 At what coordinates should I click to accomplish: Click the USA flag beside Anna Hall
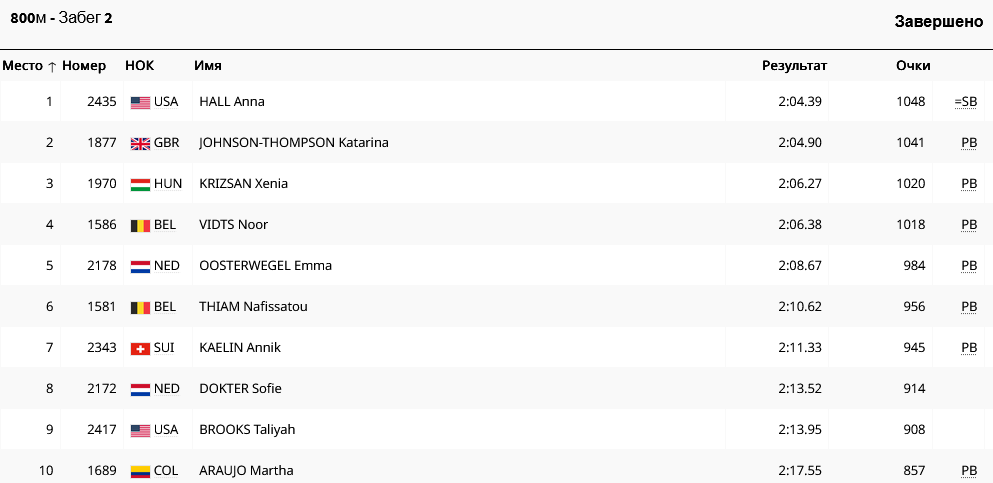pos(140,102)
